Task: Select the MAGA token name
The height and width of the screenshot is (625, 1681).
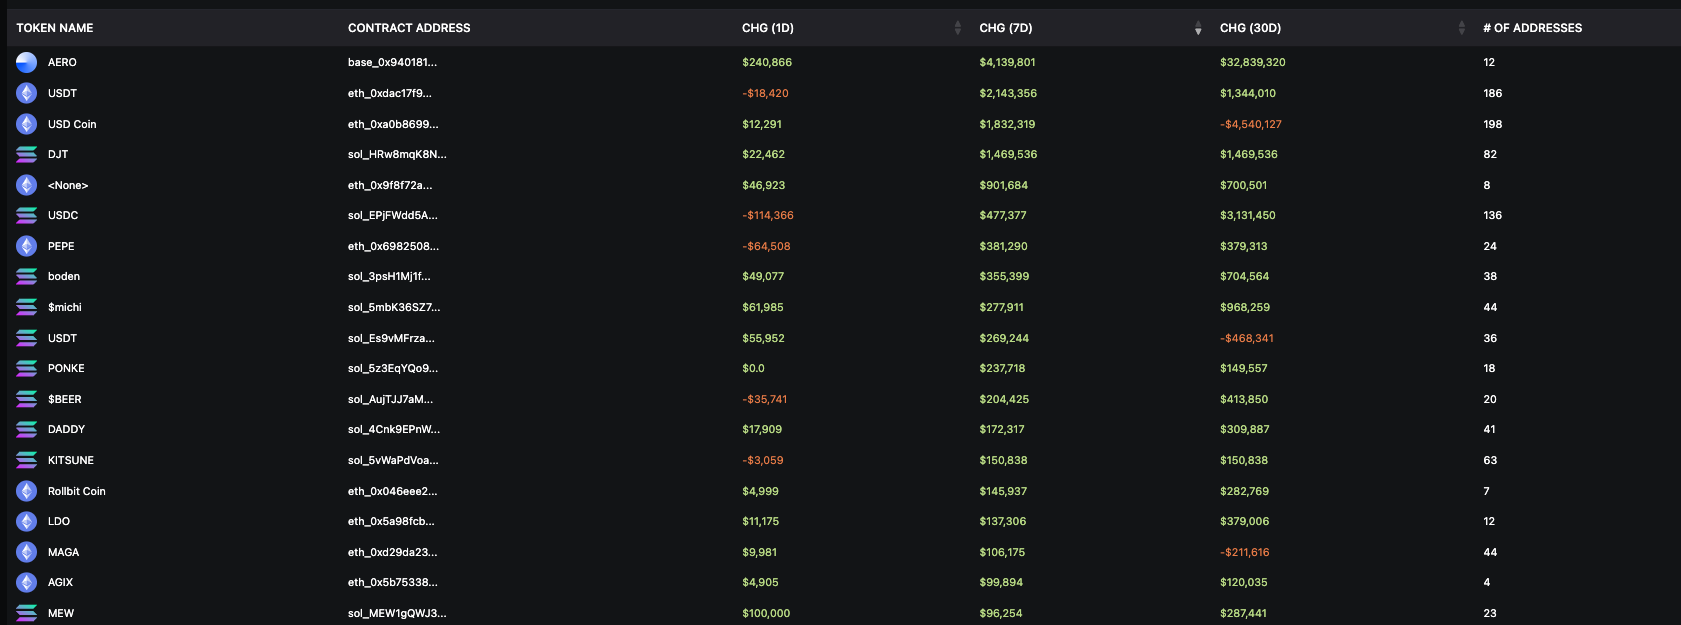Action: tap(63, 552)
